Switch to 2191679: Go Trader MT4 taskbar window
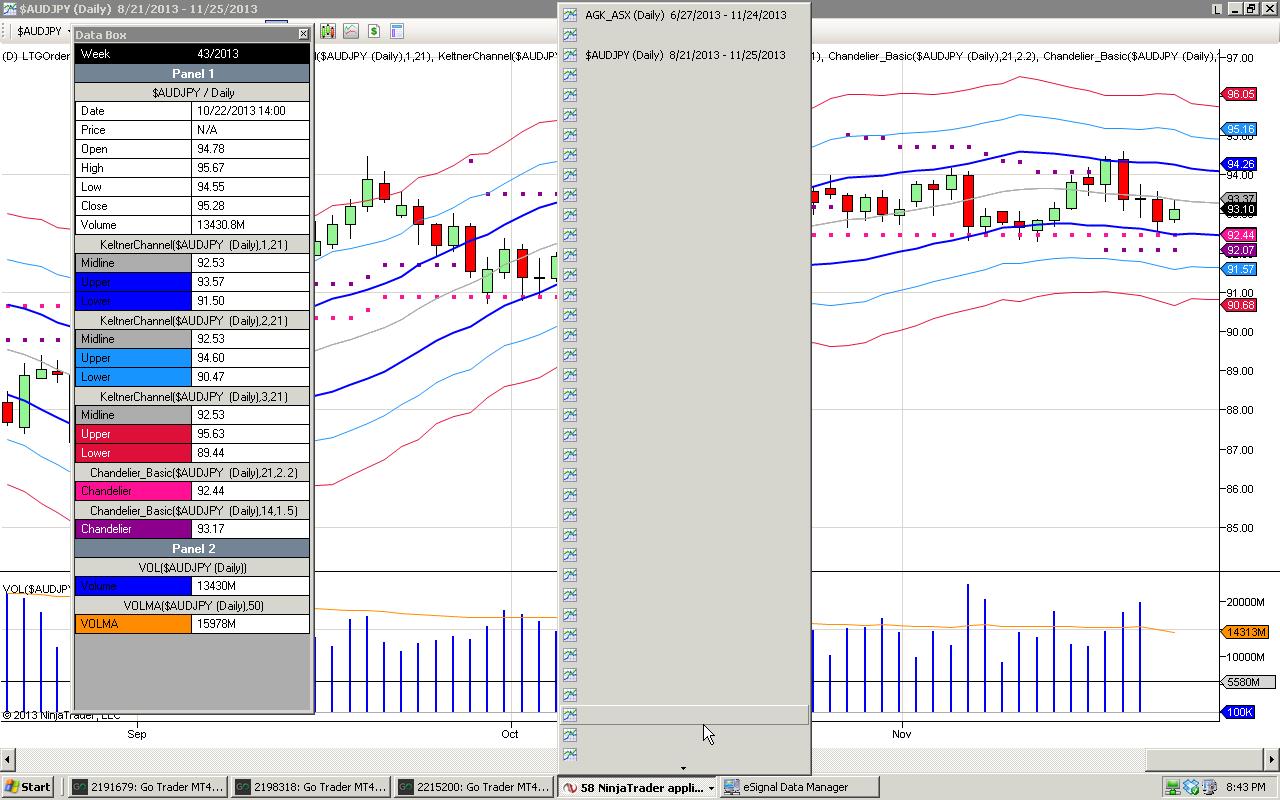 point(147,787)
